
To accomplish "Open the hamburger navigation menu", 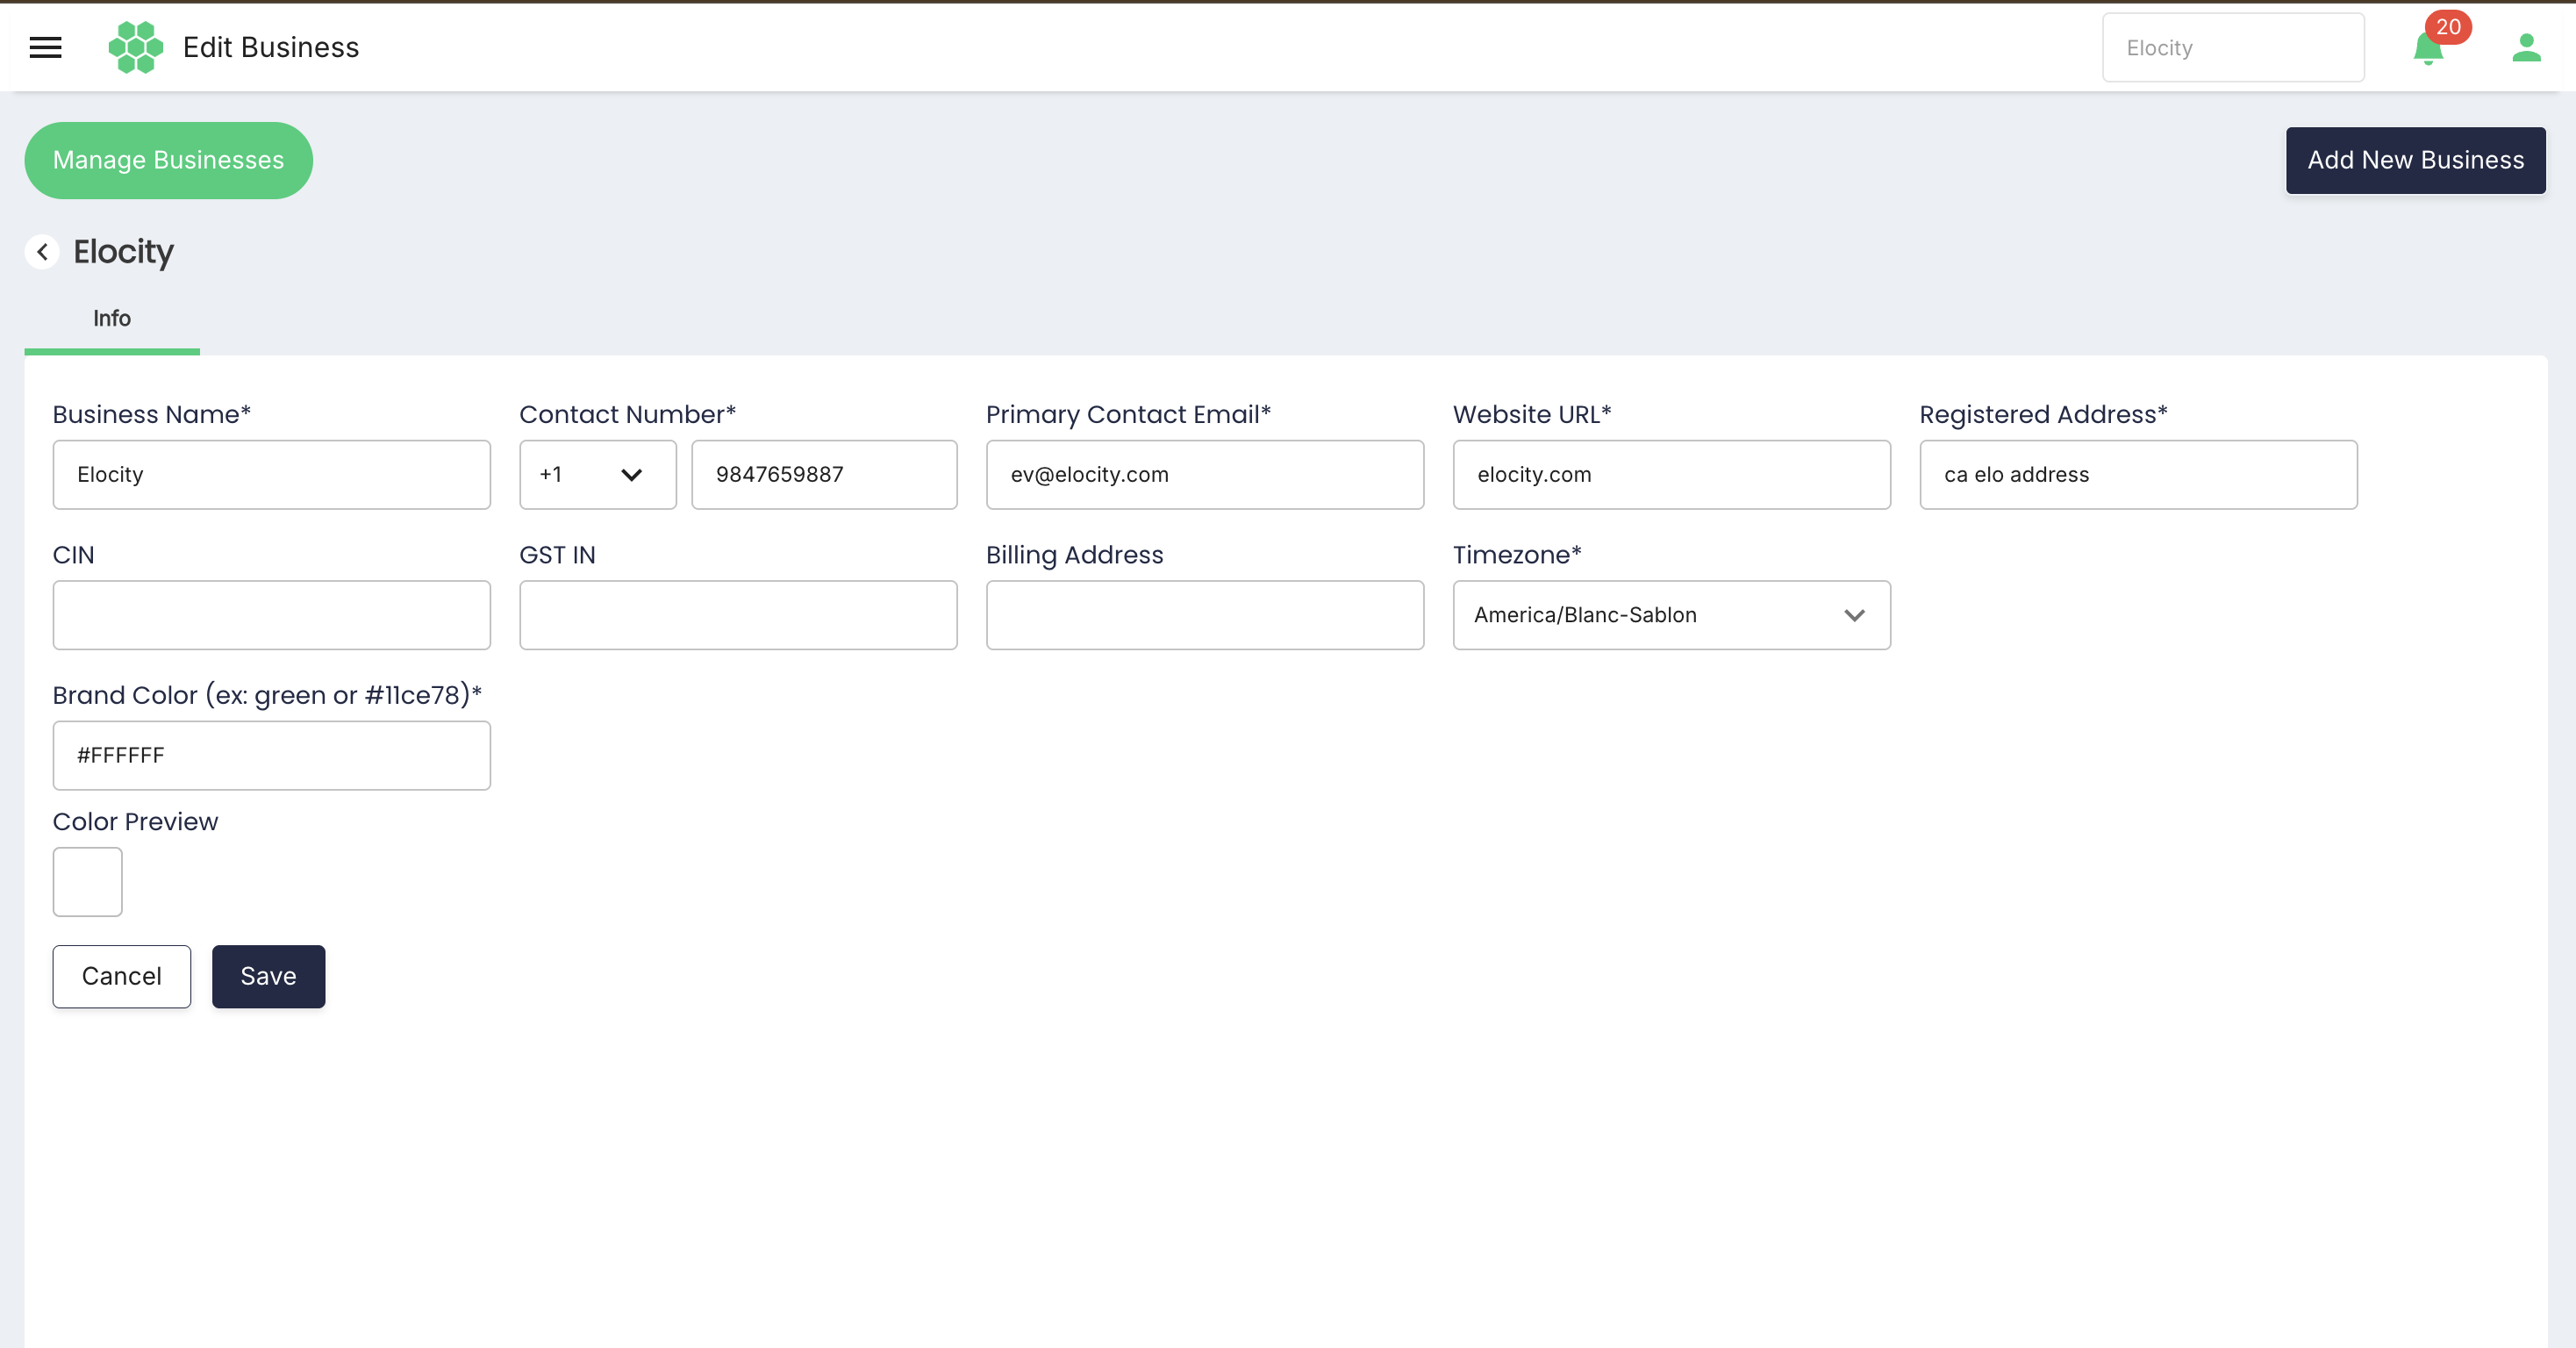I will click(46, 47).
